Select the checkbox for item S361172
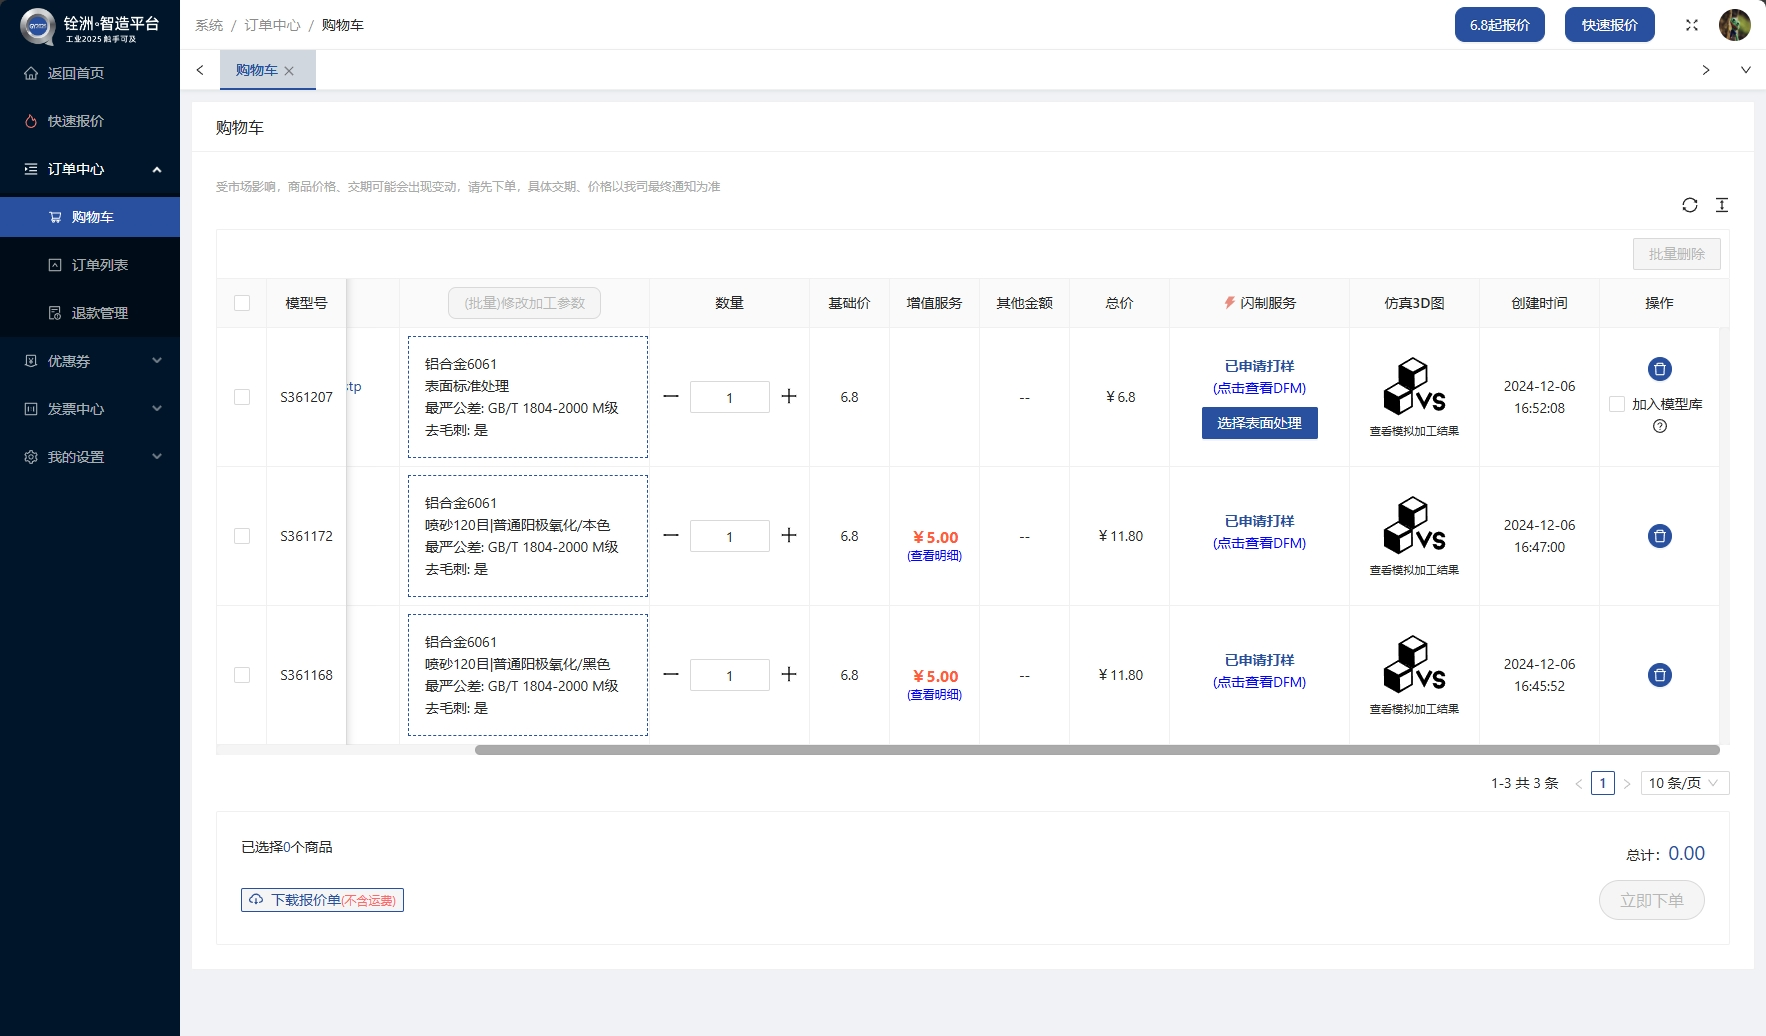 (x=242, y=536)
